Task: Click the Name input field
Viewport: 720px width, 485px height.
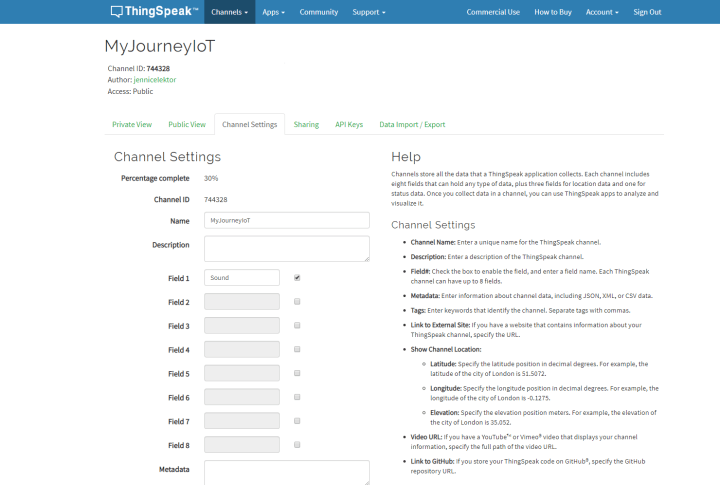Action: click(x=287, y=220)
